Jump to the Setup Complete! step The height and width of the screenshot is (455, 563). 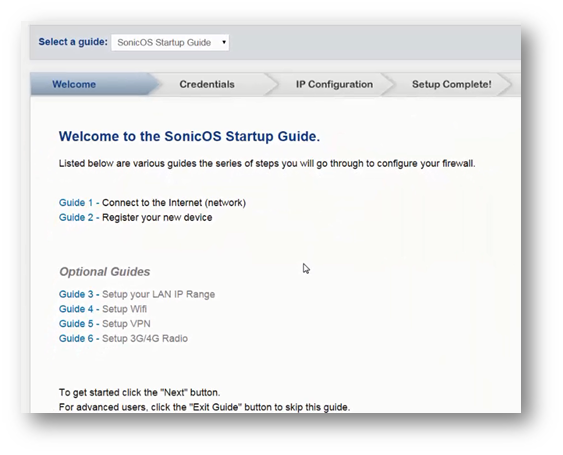point(452,84)
